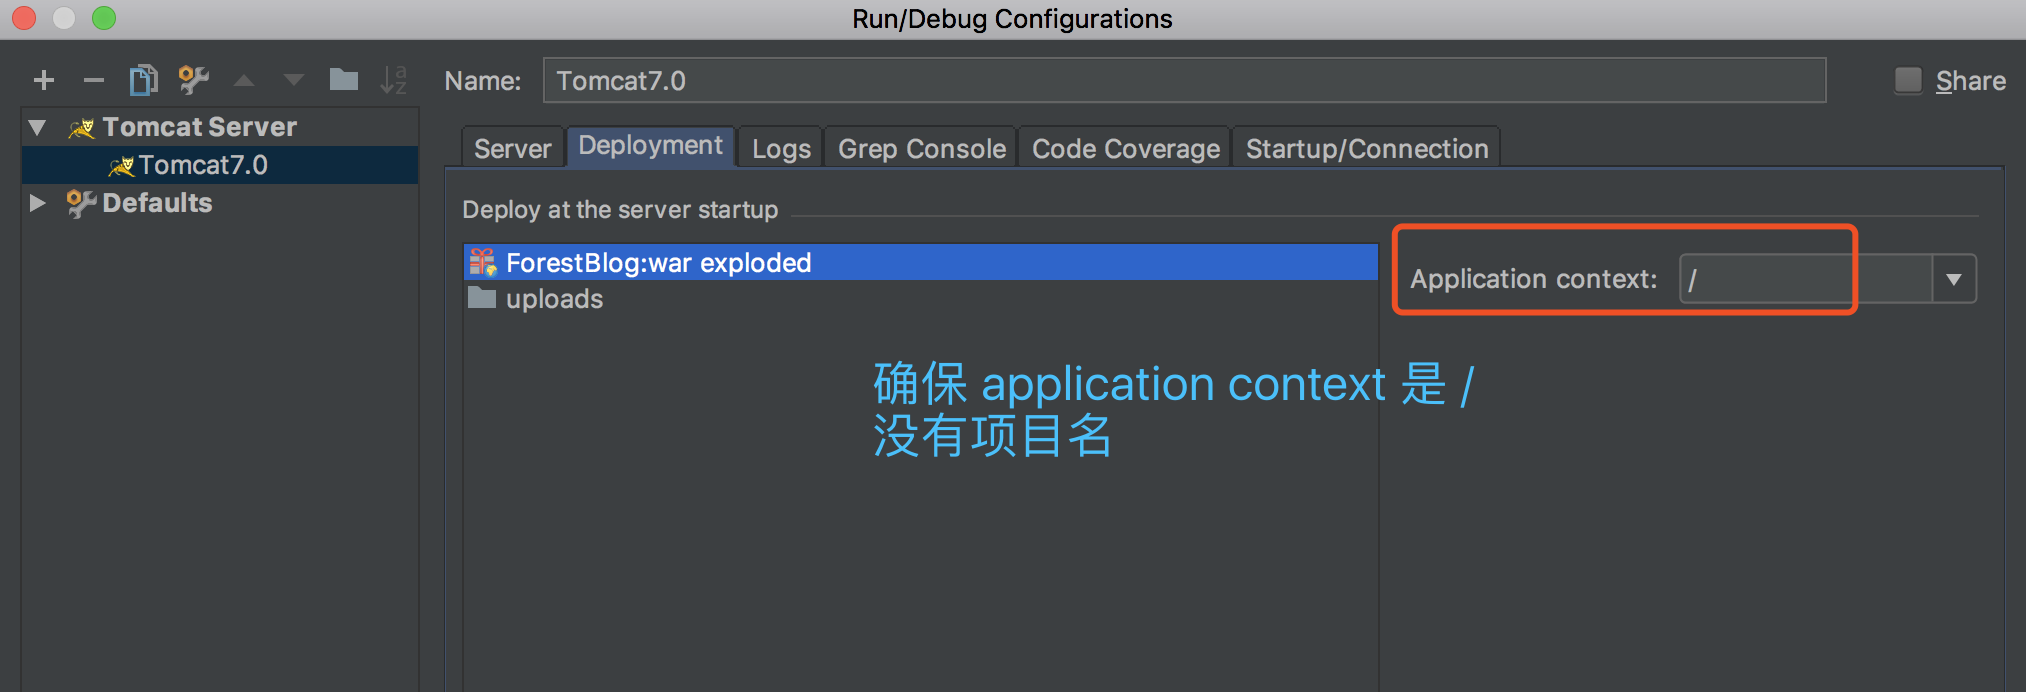Click the Defaults wrench icon
Screen dimensions: 2026x692
(x=81, y=203)
